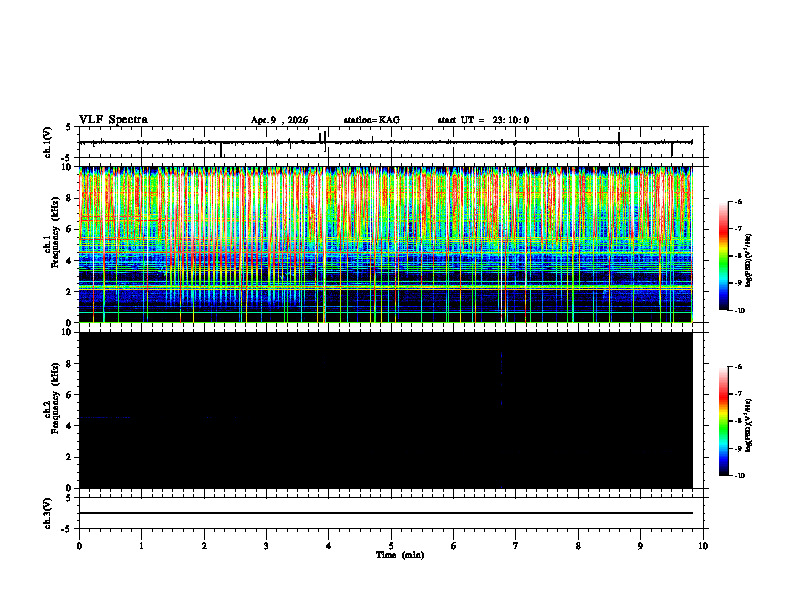Click inside the ch.1 colored spectrogram panel

(385, 244)
